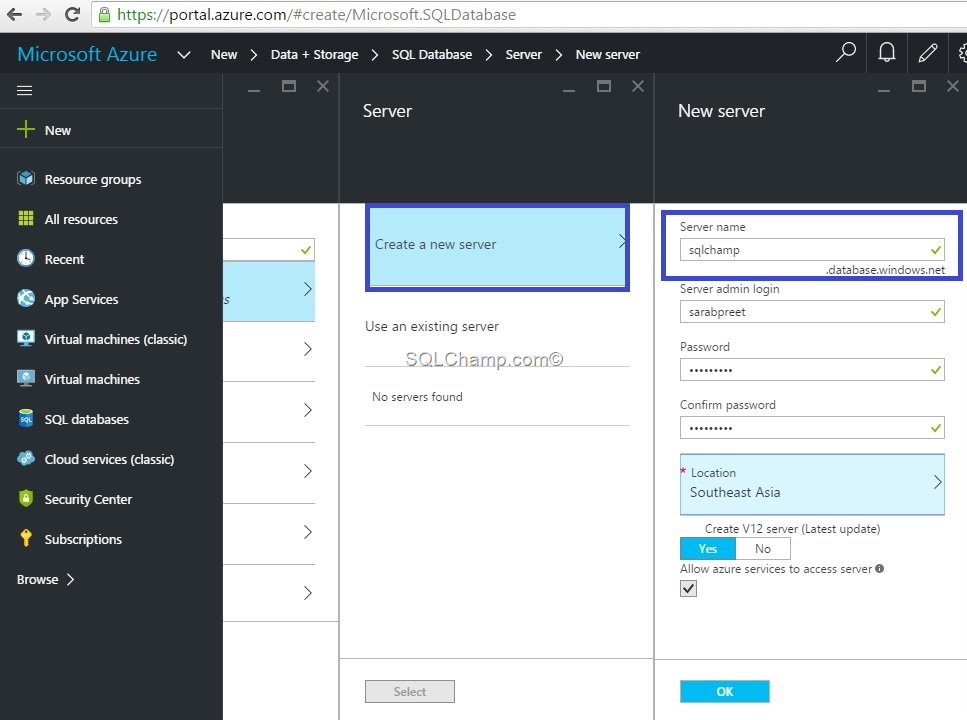
Task: Open Subscriptions key icon
Action: pyautogui.click(x=25, y=538)
